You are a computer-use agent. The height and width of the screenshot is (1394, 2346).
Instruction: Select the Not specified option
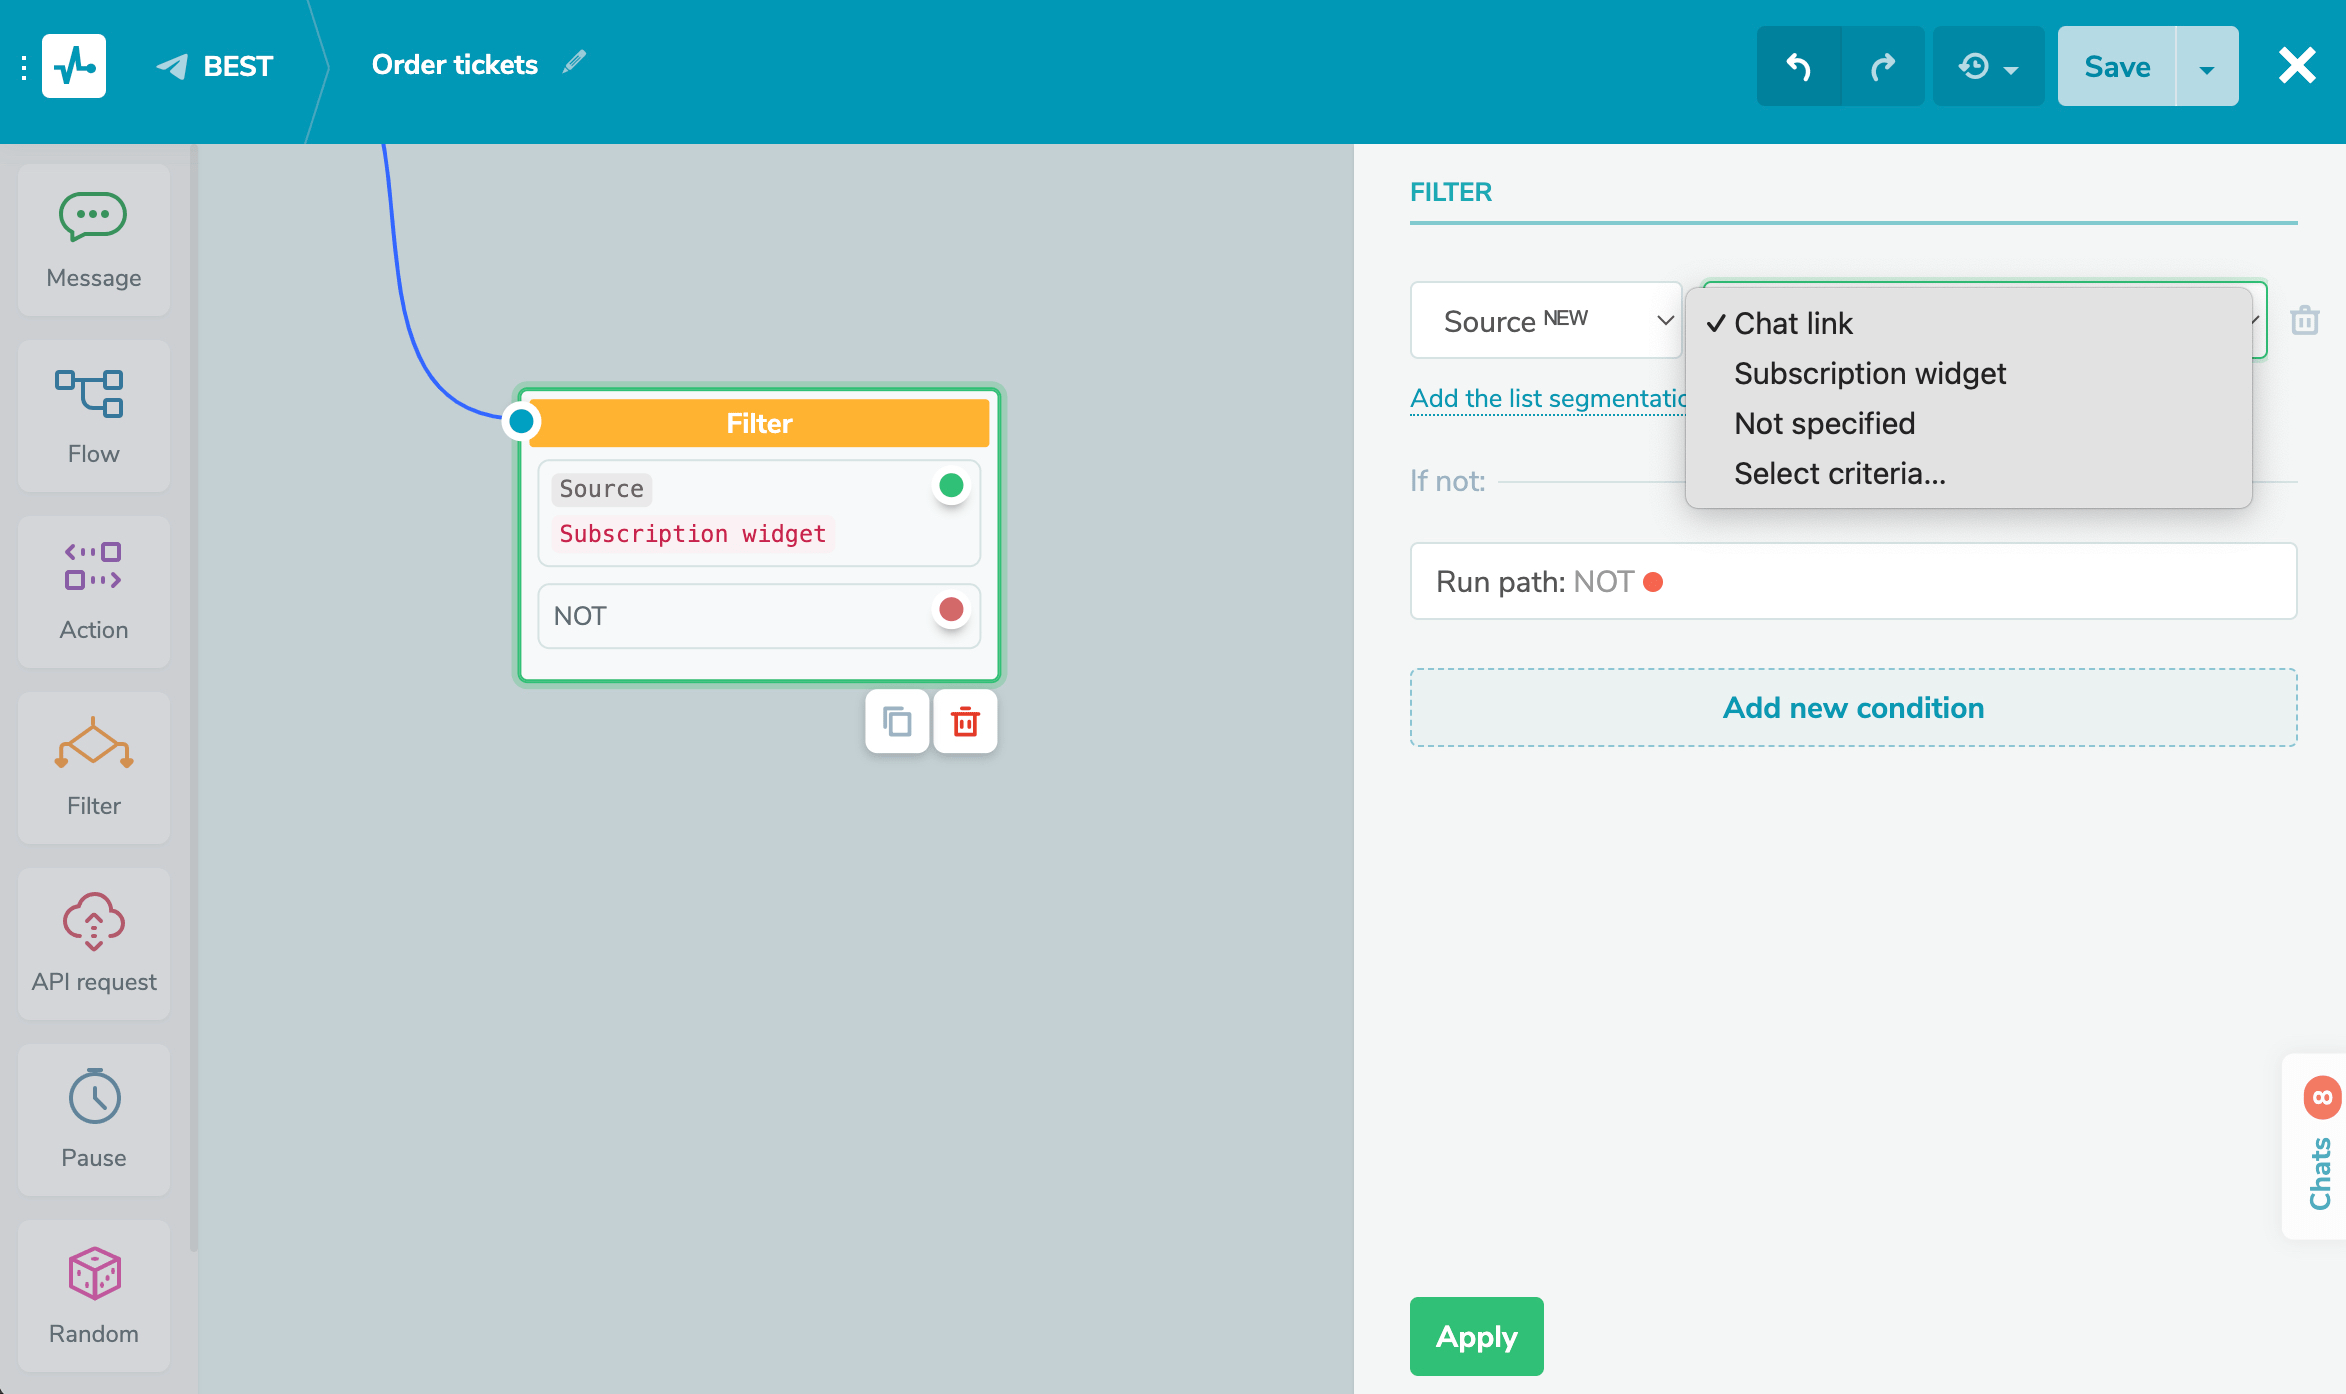click(x=1824, y=423)
